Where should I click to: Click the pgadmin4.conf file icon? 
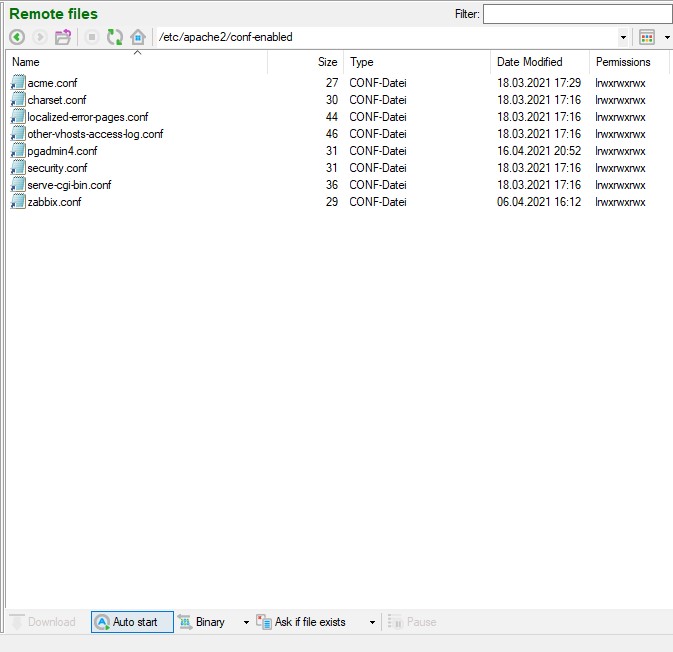click(18, 151)
